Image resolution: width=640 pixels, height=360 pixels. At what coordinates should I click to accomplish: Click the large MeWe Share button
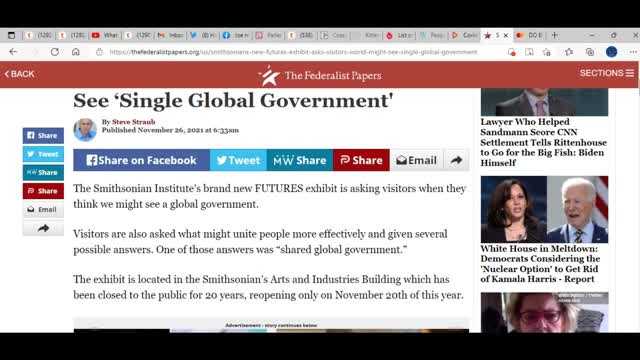coord(300,160)
